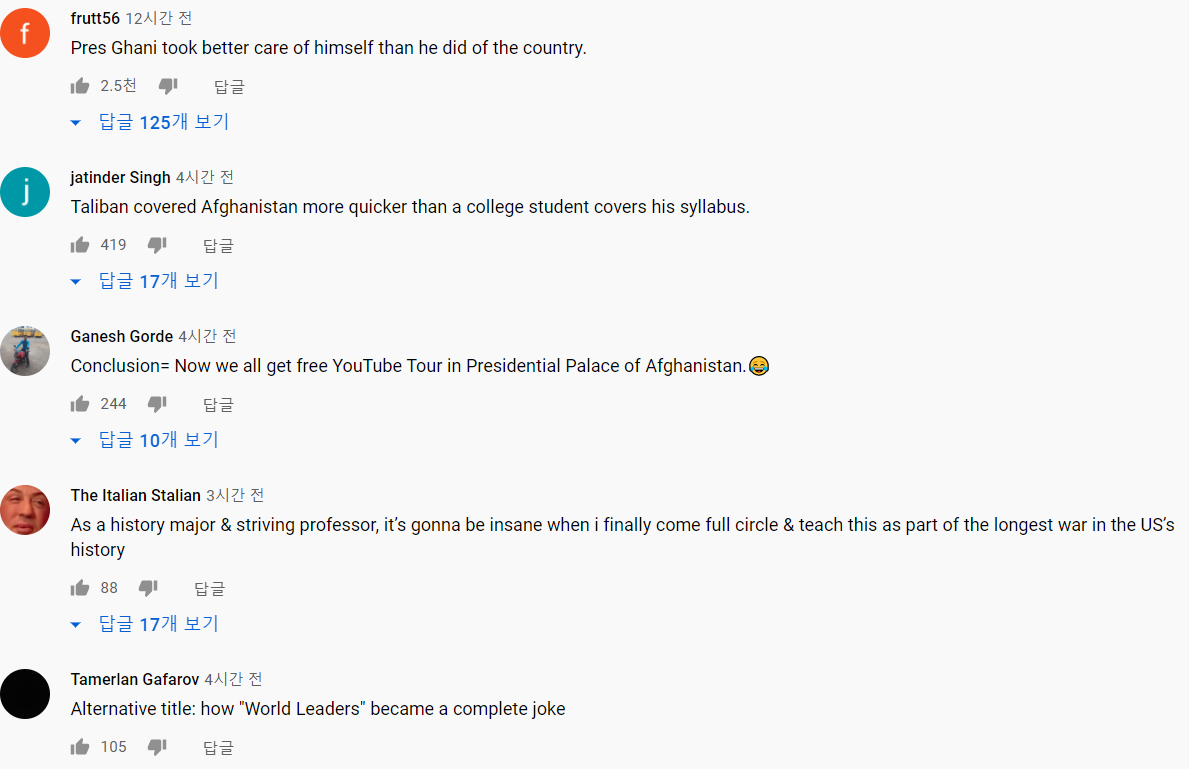Open Ganesh Gorde's profile picture
The height and width of the screenshot is (769, 1189).
25,351
